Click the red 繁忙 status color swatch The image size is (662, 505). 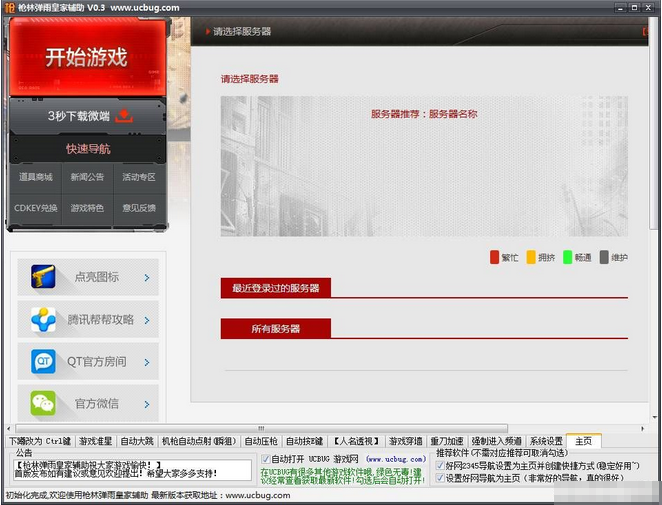click(x=495, y=258)
